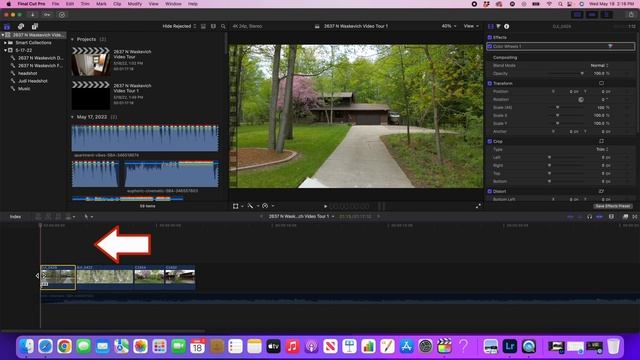Enter viewer full screen mode
The height and width of the screenshot is (360, 640).
click(478, 206)
